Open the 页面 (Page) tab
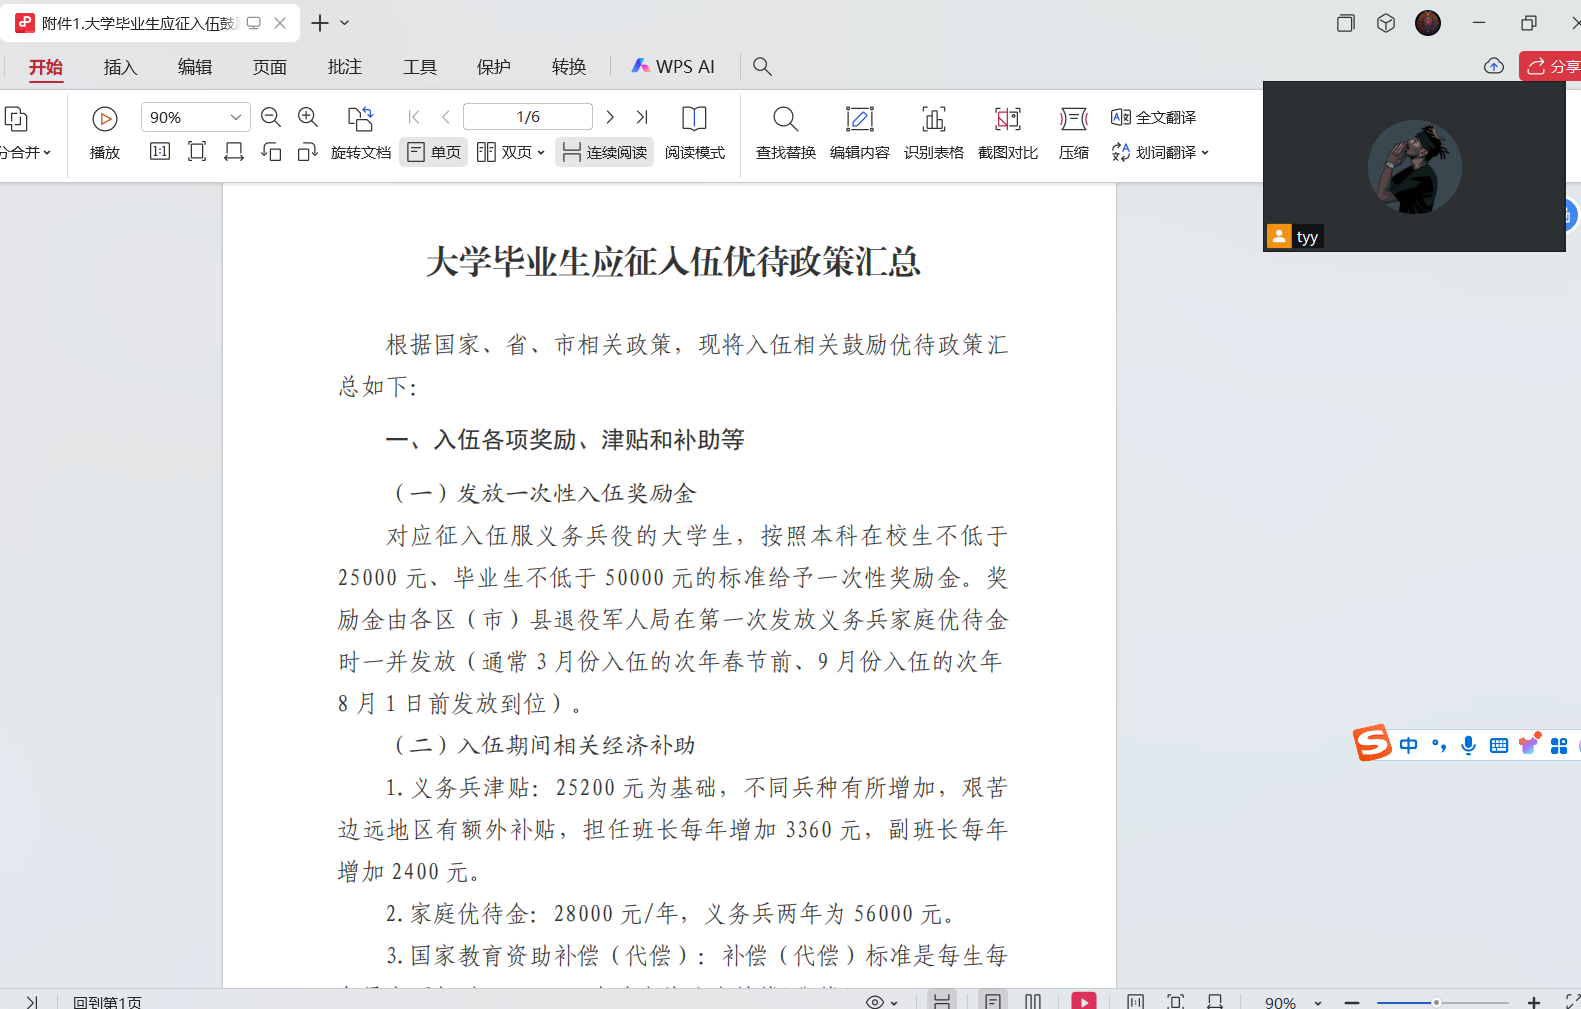 pos(270,67)
